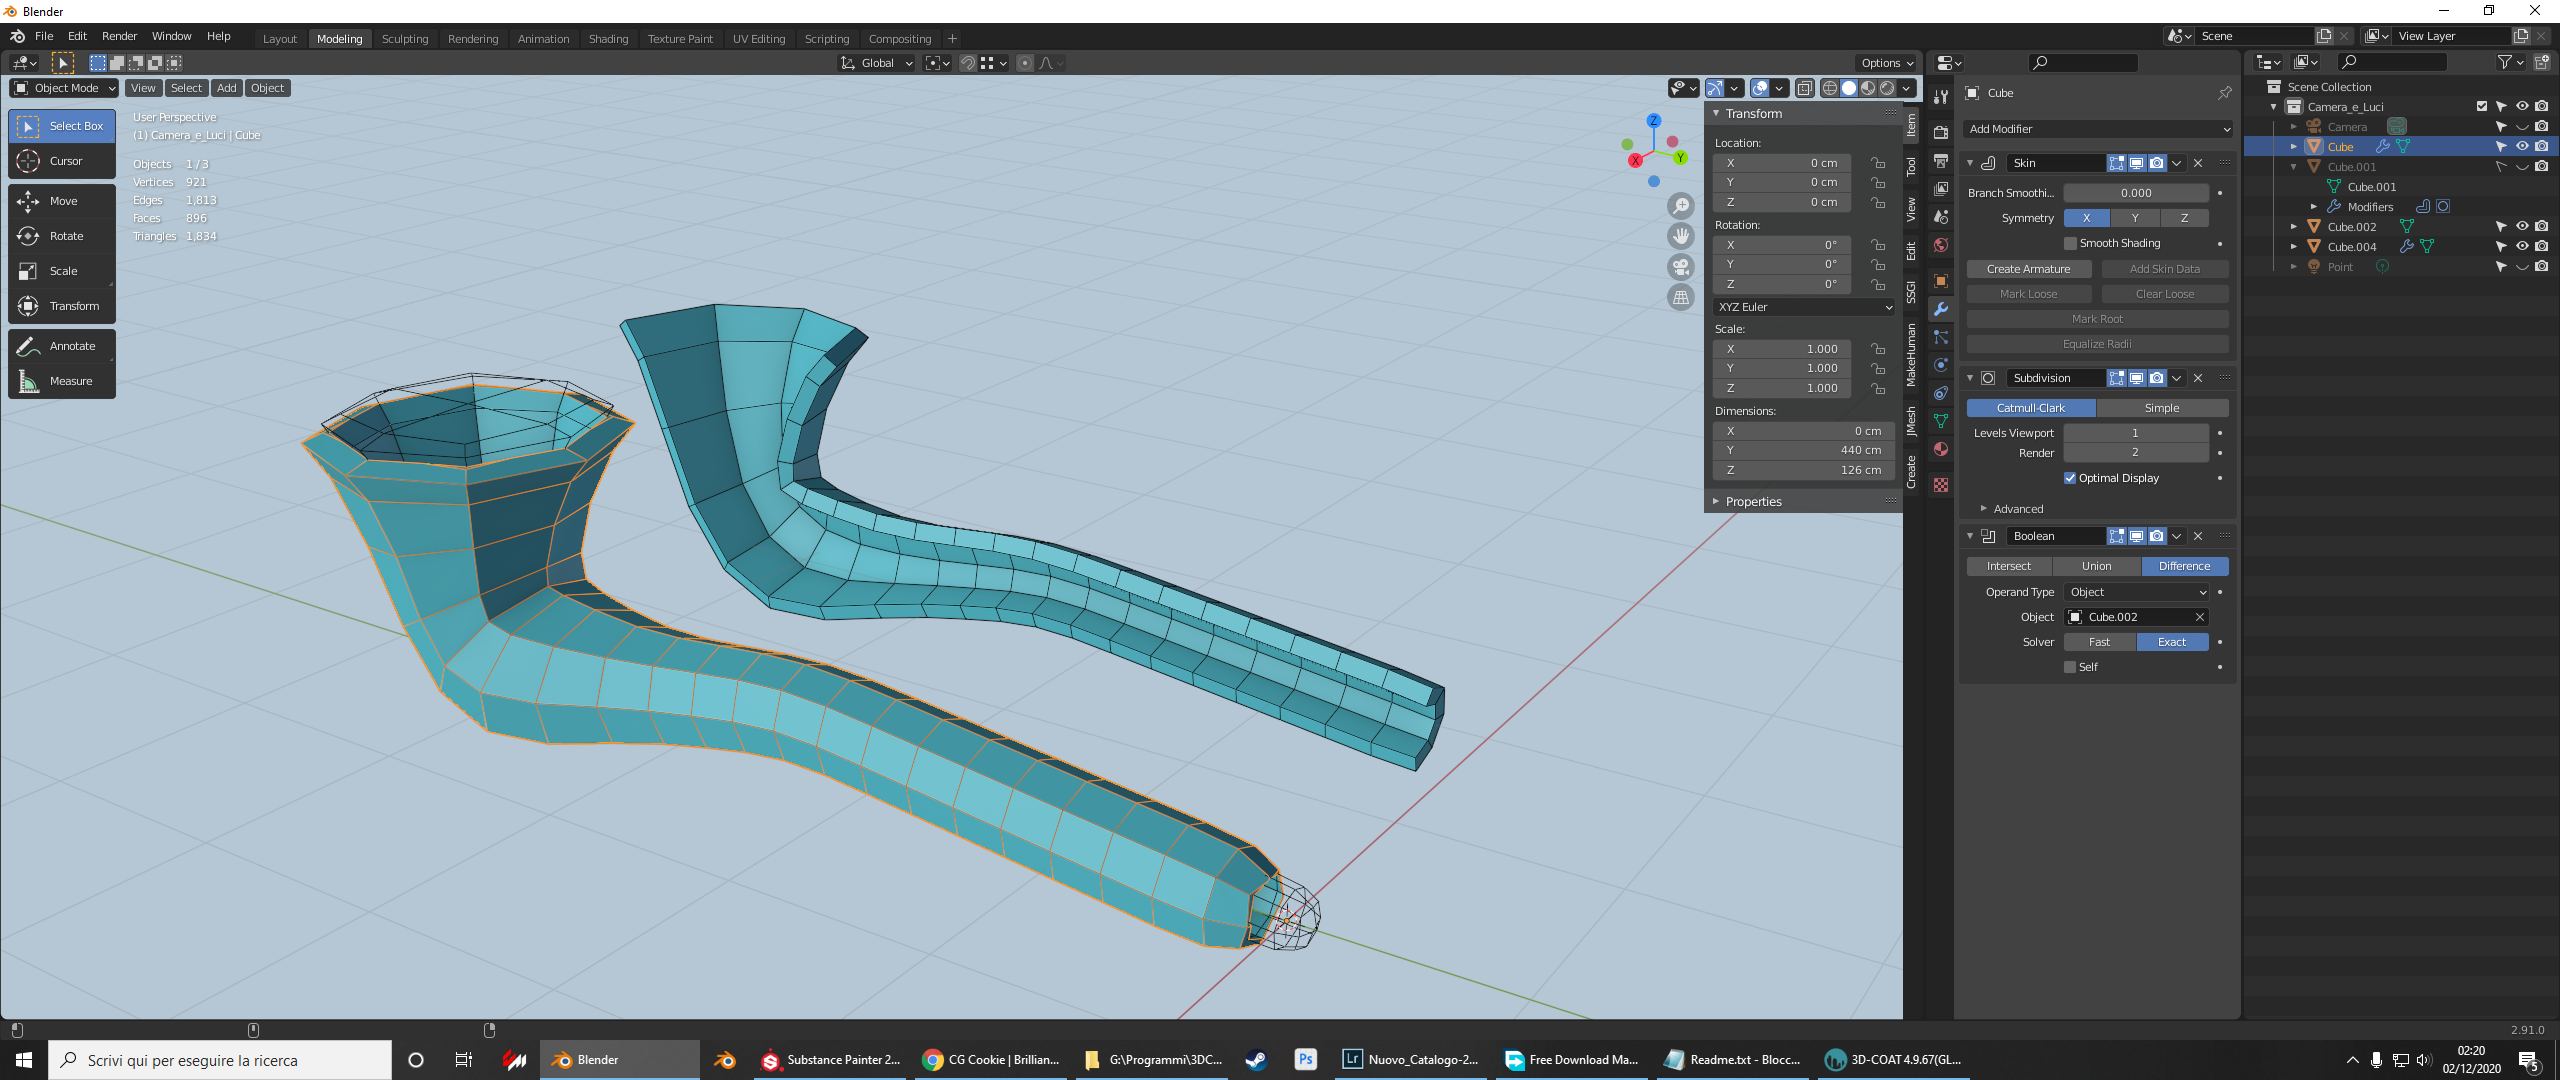The image size is (2560, 1080).
Task: Open the Render menu
Action: coord(119,36)
